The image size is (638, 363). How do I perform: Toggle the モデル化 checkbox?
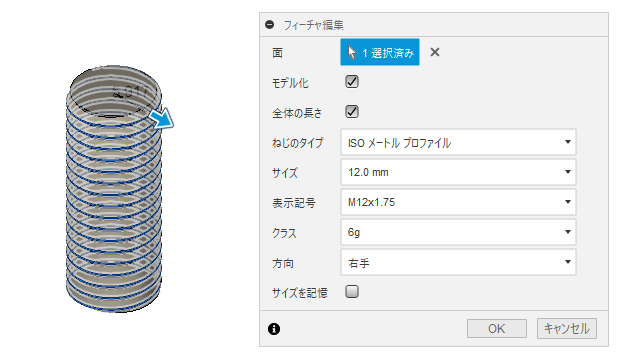tap(352, 82)
